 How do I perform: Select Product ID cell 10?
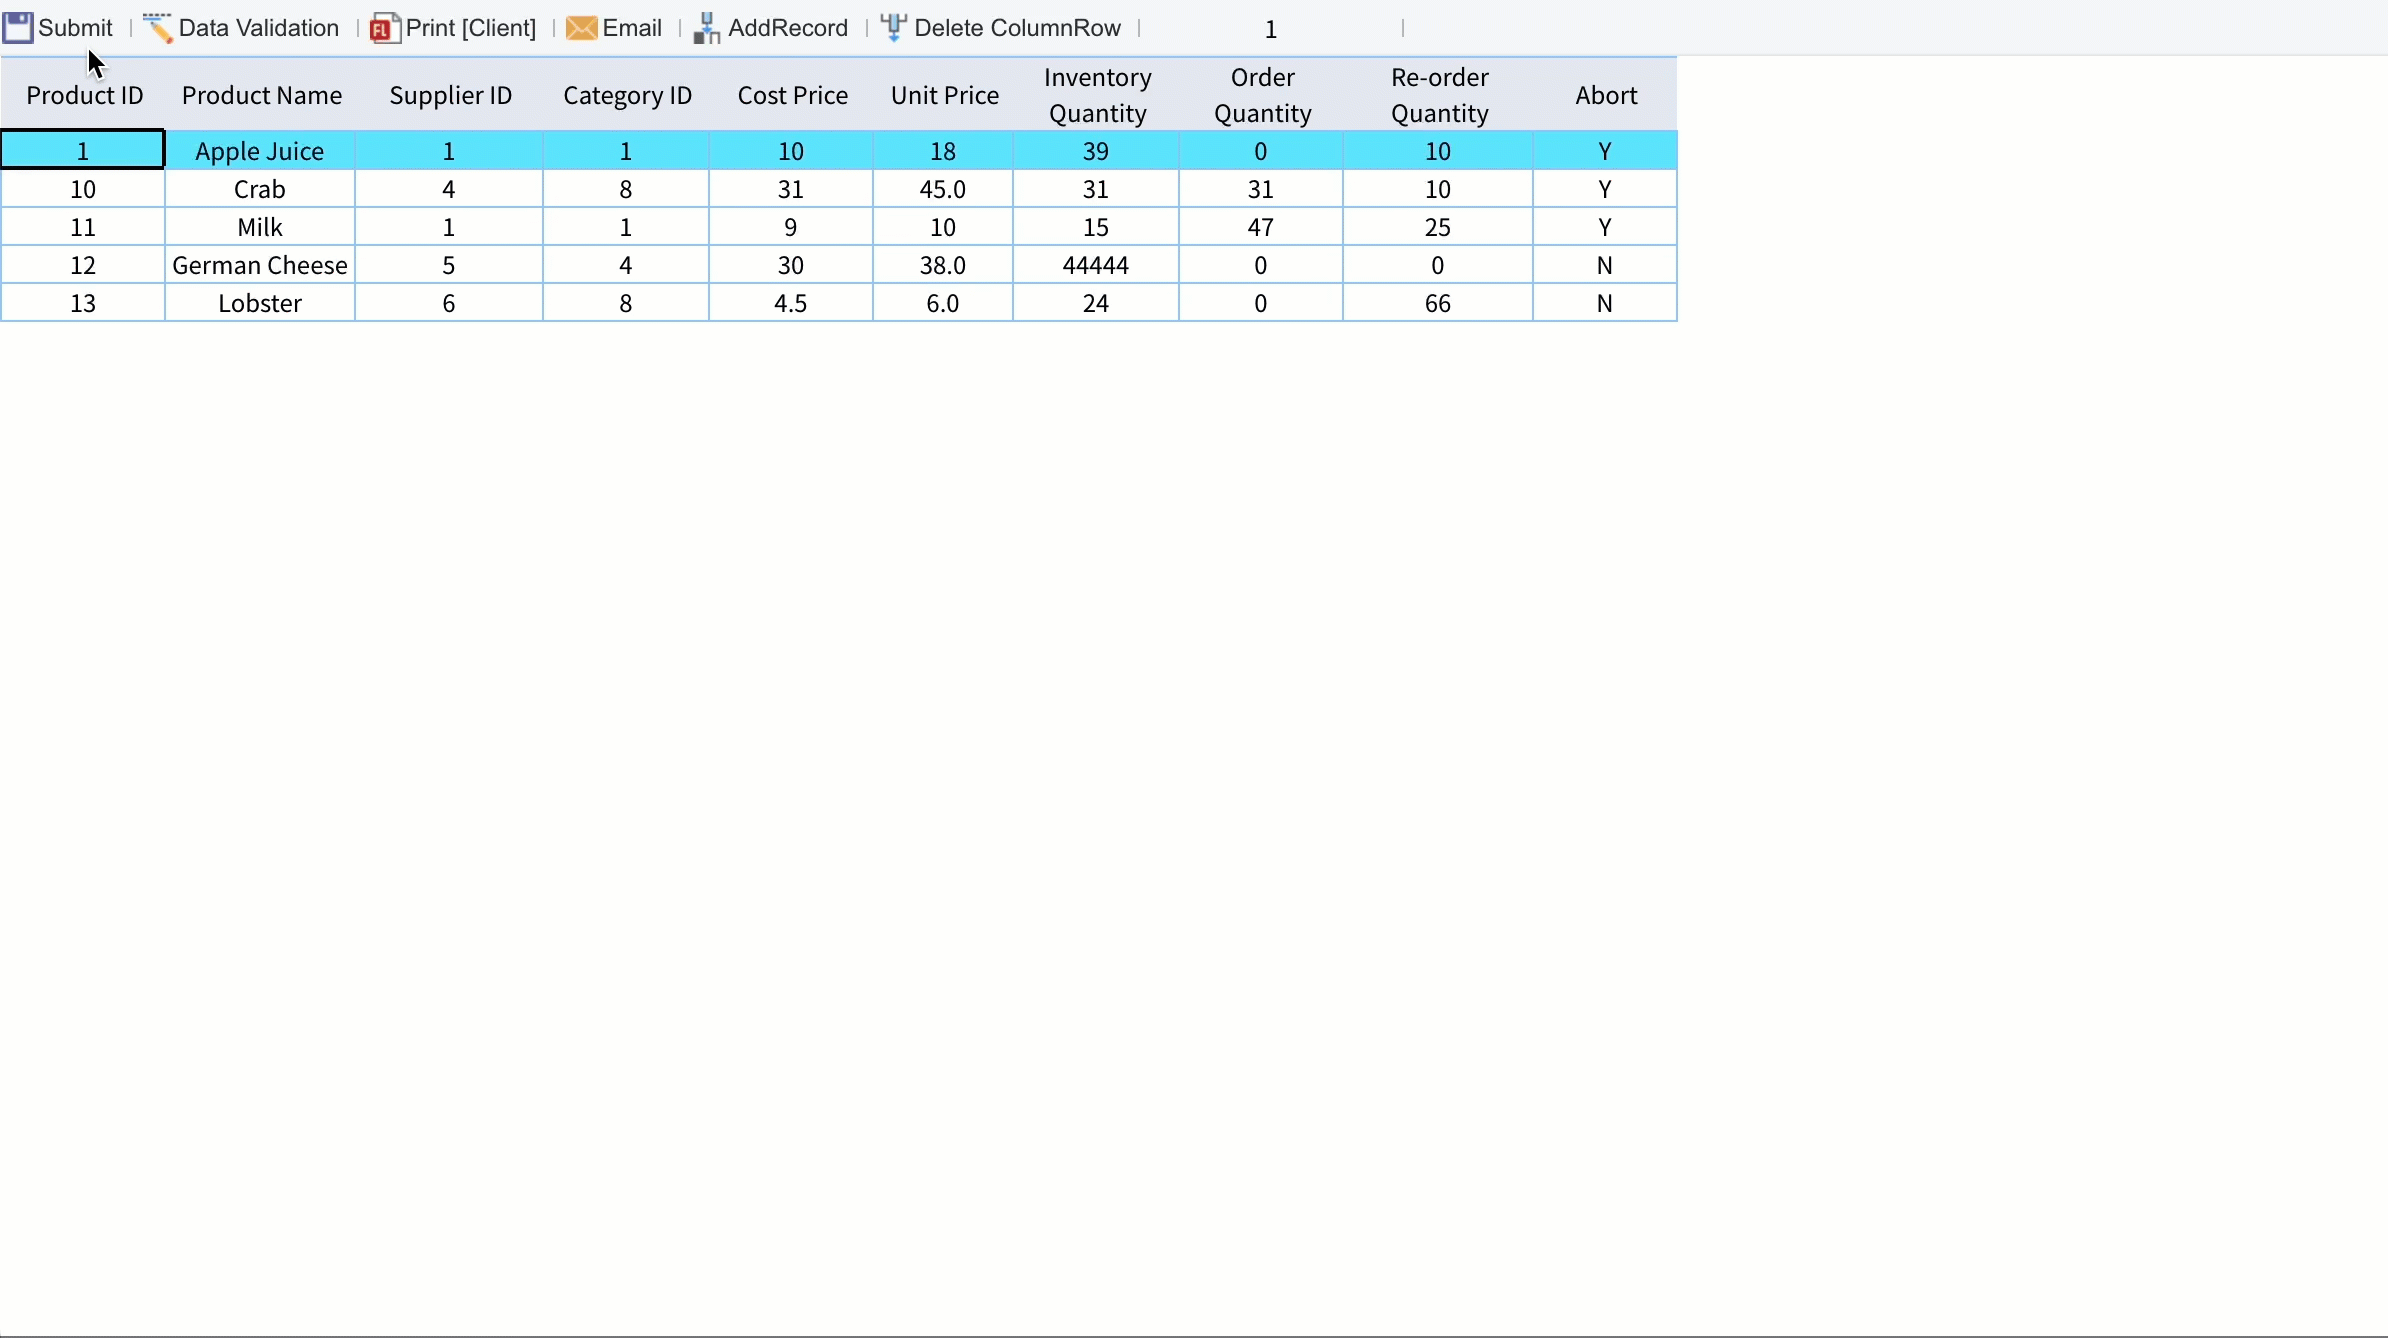point(83,189)
